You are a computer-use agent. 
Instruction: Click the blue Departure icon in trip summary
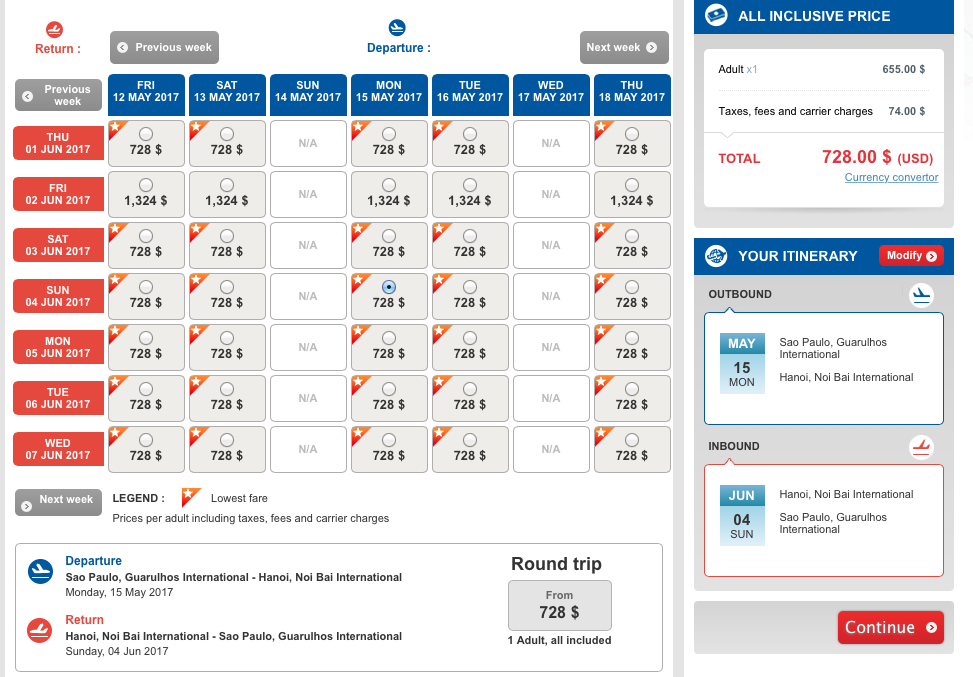41,571
